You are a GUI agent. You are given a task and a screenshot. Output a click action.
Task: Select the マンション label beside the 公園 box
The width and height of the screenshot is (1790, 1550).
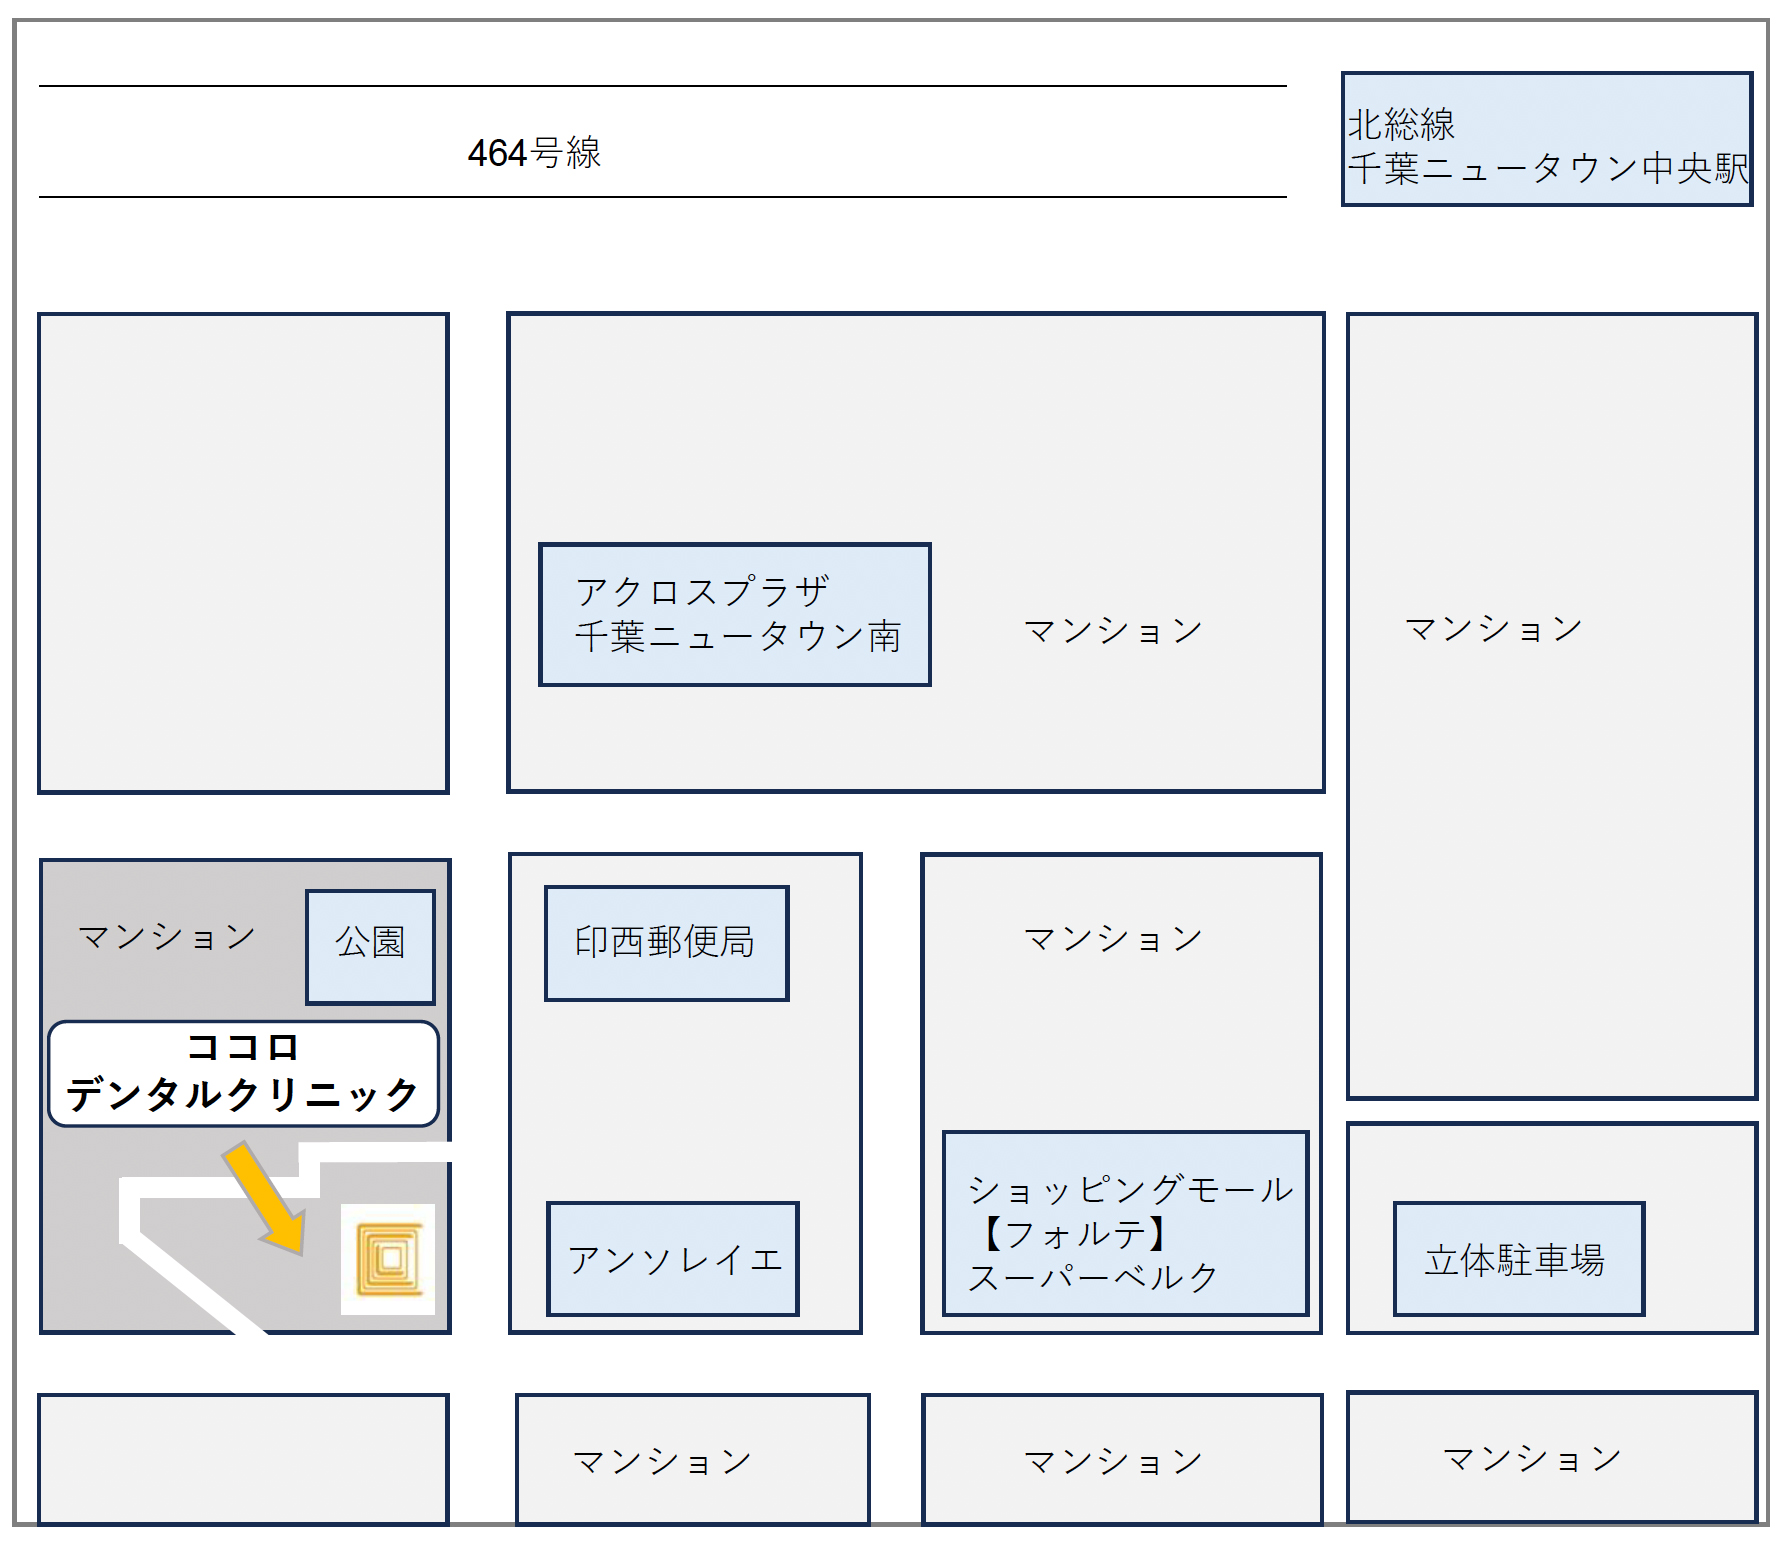pos(167,937)
